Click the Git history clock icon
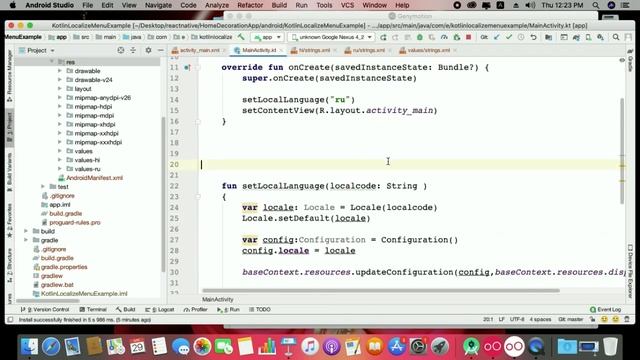The width and height of the screenshot is (640, 360). click(x=521, y=37)
